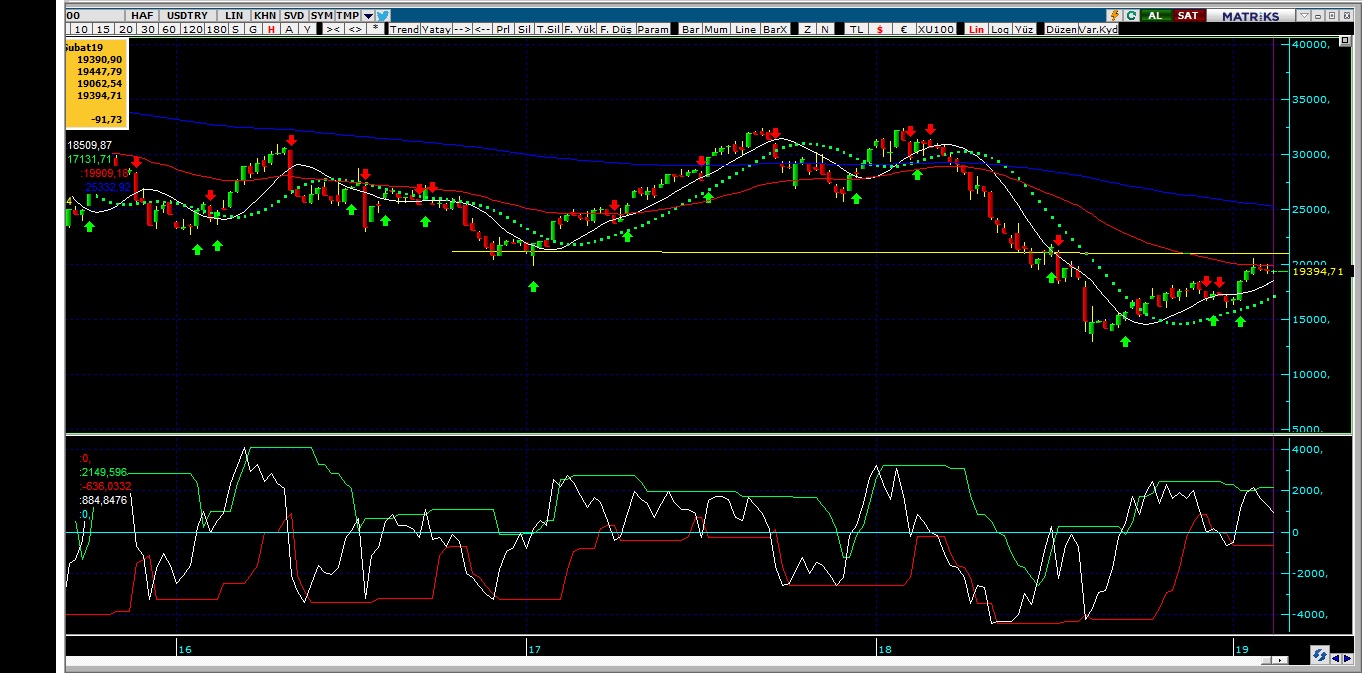The height and width of the screenshot is (673, 1362).
Task: Open the HAF period selector
Action: (141, 16)
